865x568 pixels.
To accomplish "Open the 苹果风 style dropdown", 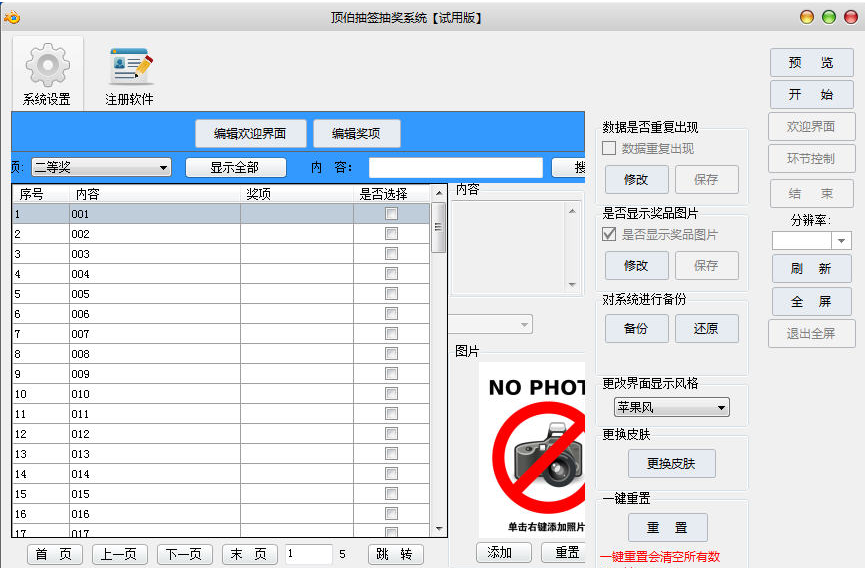I will tap(671, 408).
